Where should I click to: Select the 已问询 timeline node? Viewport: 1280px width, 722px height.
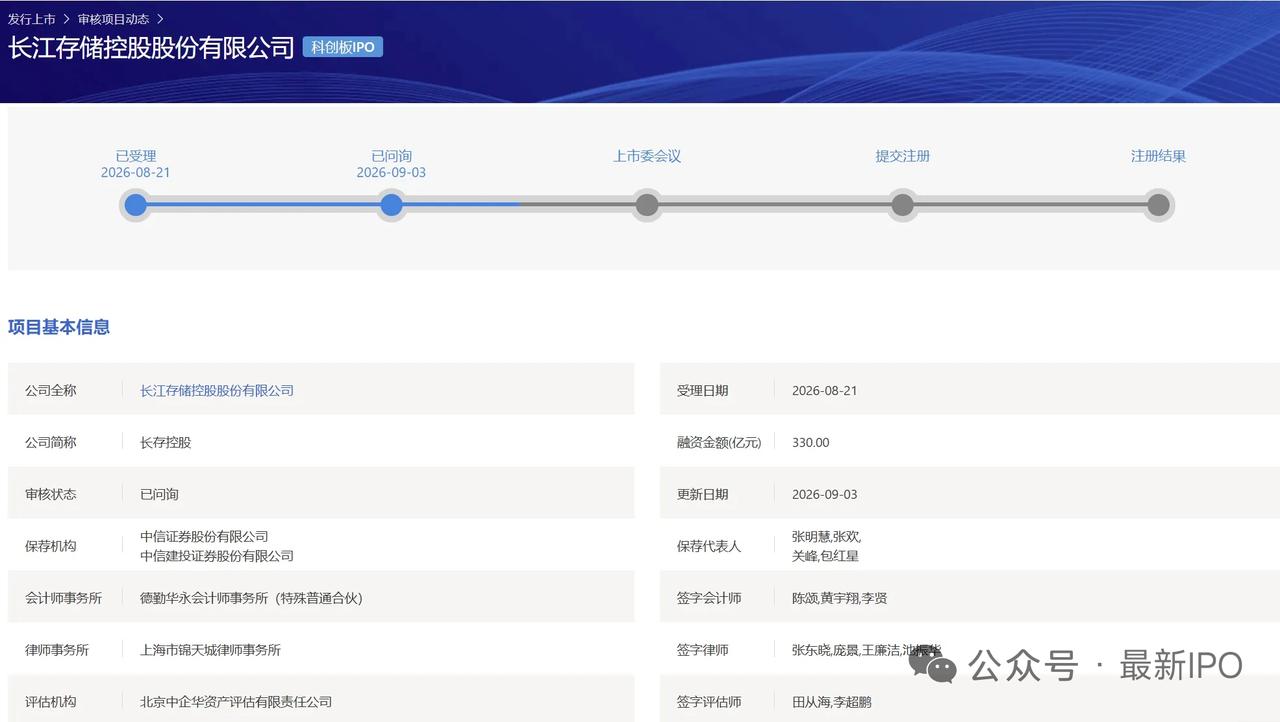[392, 205]
